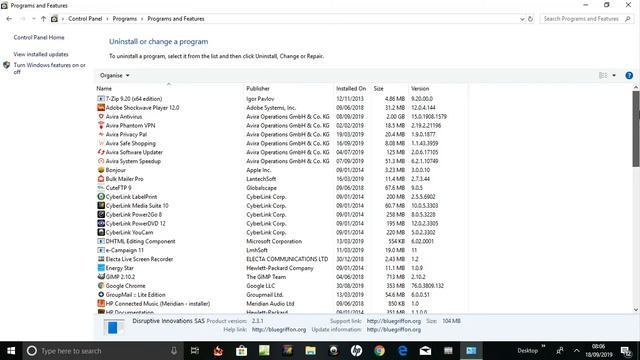Show hidden system tray icons chevron

[x=576, y=351]
